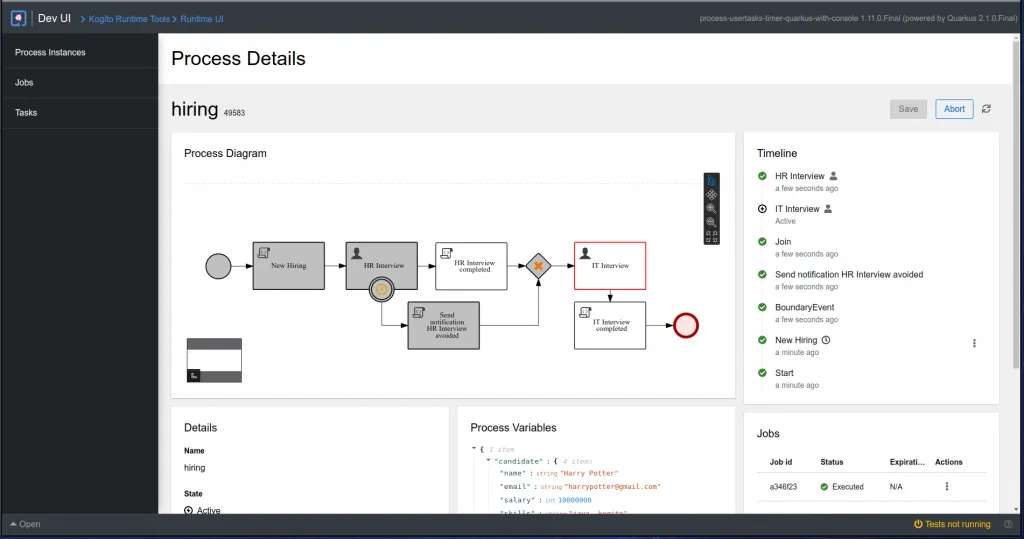Click the Dev UI title link

click(54, 18)
